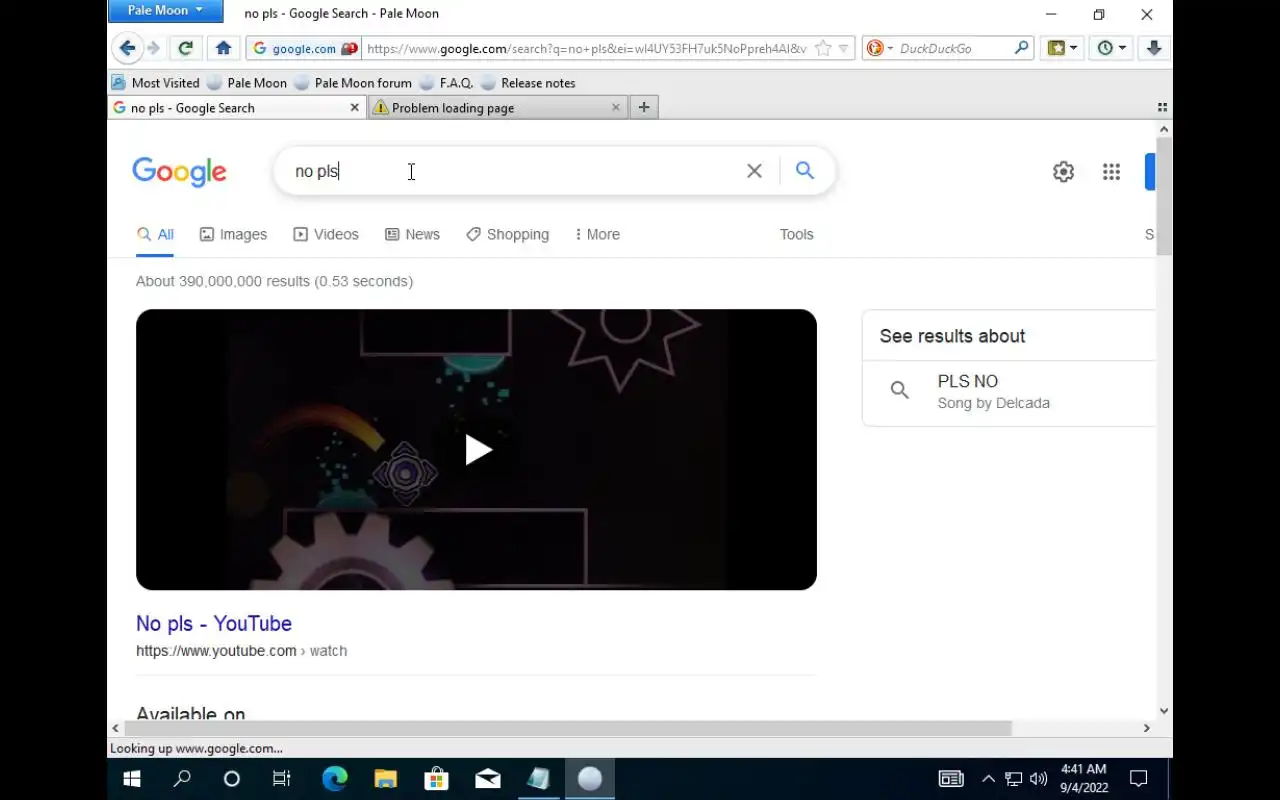Click into the Google search field
Image resolution: width=1280 pixels, height=800 pixels.
pyautogui.click(x=510, y=171)
